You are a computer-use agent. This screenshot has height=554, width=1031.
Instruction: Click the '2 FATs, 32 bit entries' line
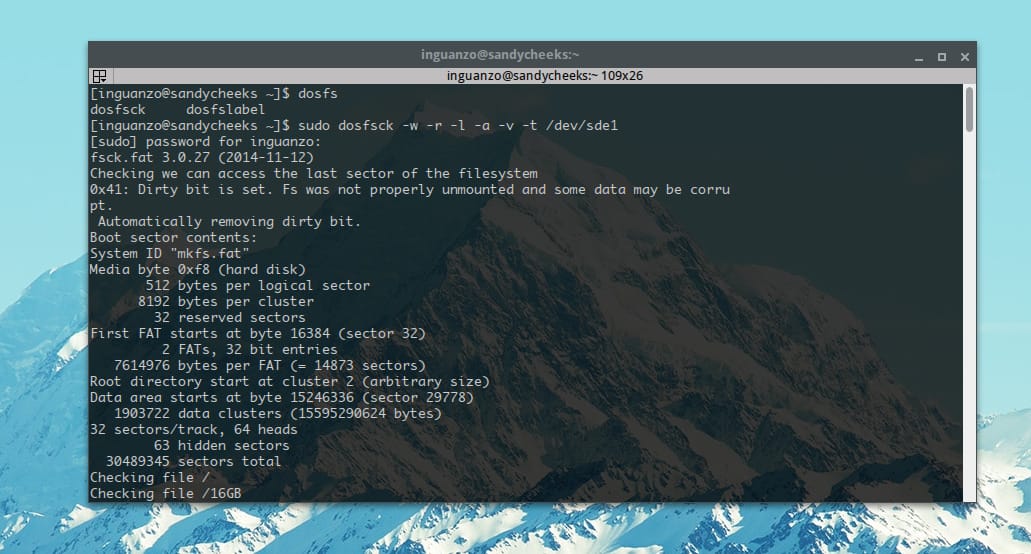(249, 350)
